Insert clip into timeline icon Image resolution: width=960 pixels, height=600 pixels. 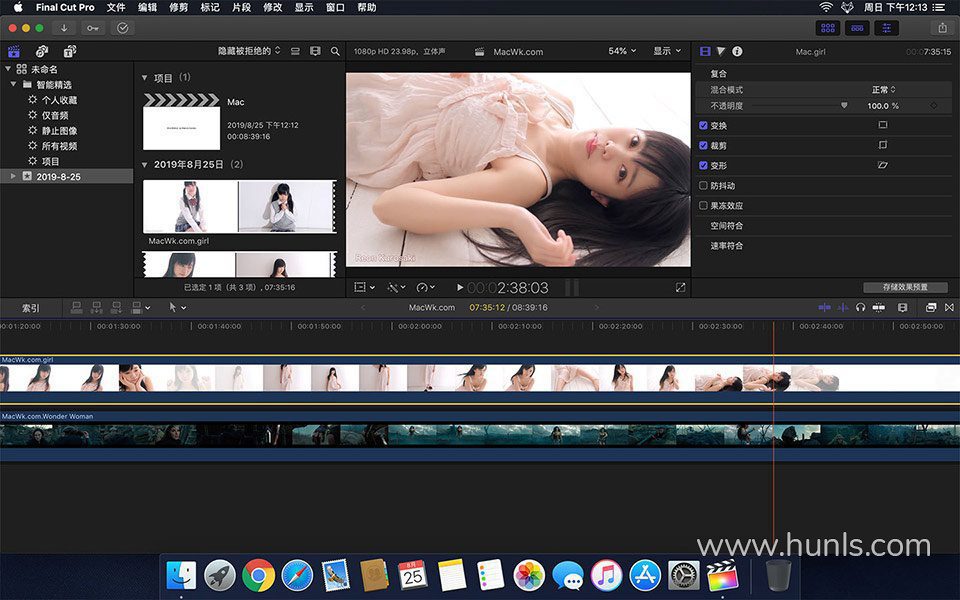click(97, 307)
